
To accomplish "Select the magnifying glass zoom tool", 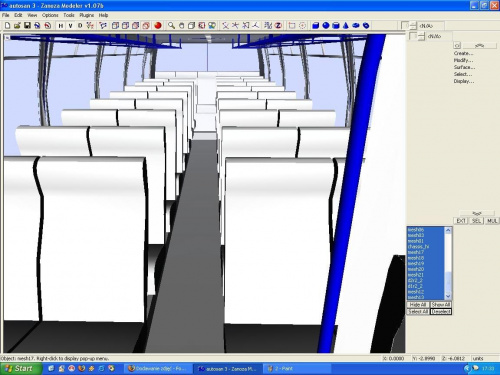I will click(171, 25).
